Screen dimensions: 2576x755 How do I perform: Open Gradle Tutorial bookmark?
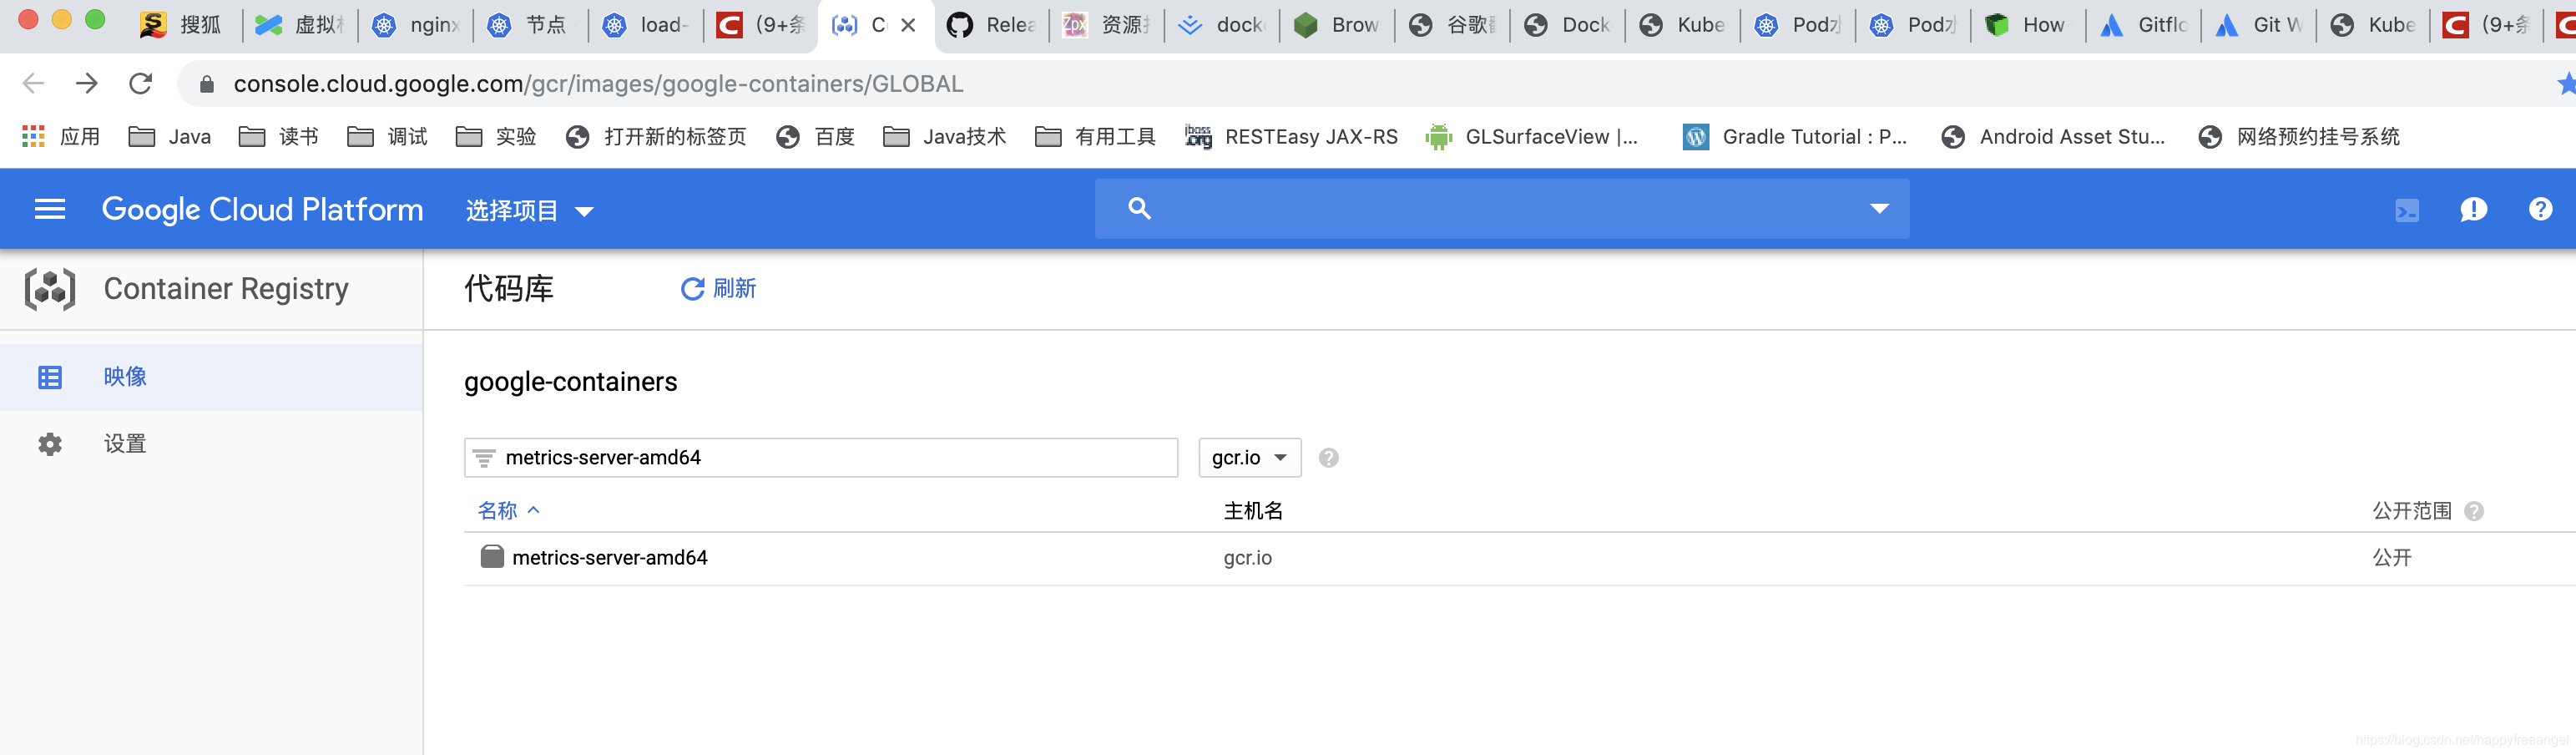(x=1795, y=137)
